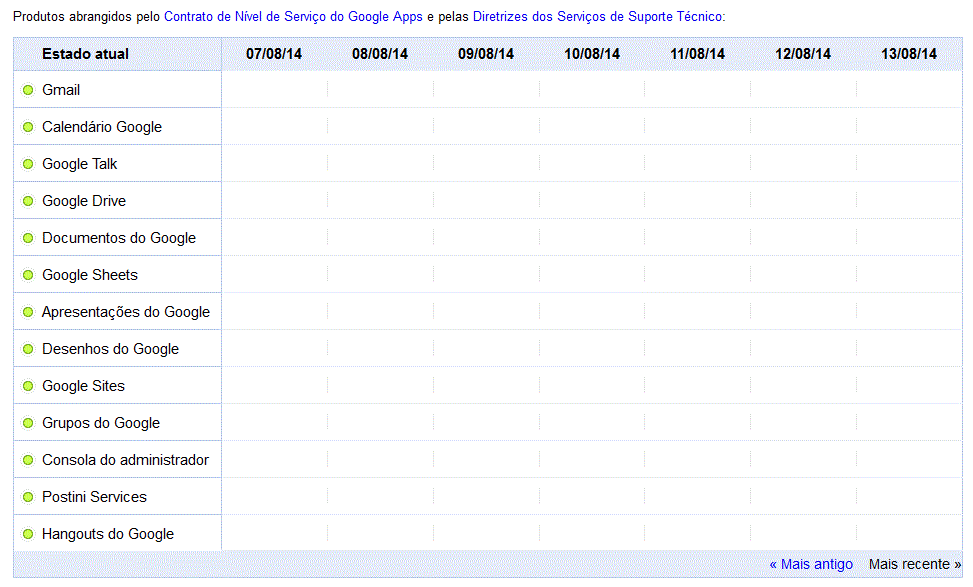Select the Google Sheets row label
Screen dimensions: 973x587
pyautogui.click(x=90, y=275)
